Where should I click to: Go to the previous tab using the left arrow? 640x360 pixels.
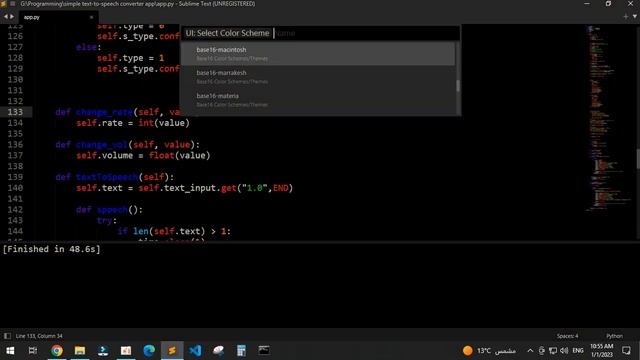coord(6,17)
